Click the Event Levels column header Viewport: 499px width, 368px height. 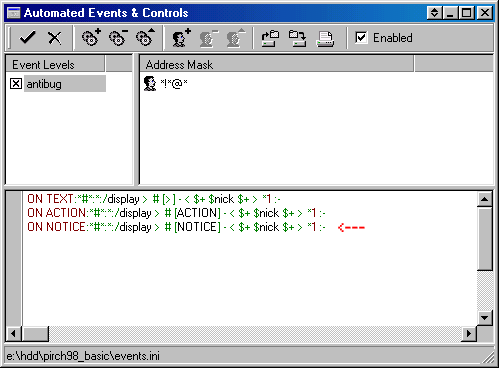pos(55,64)
